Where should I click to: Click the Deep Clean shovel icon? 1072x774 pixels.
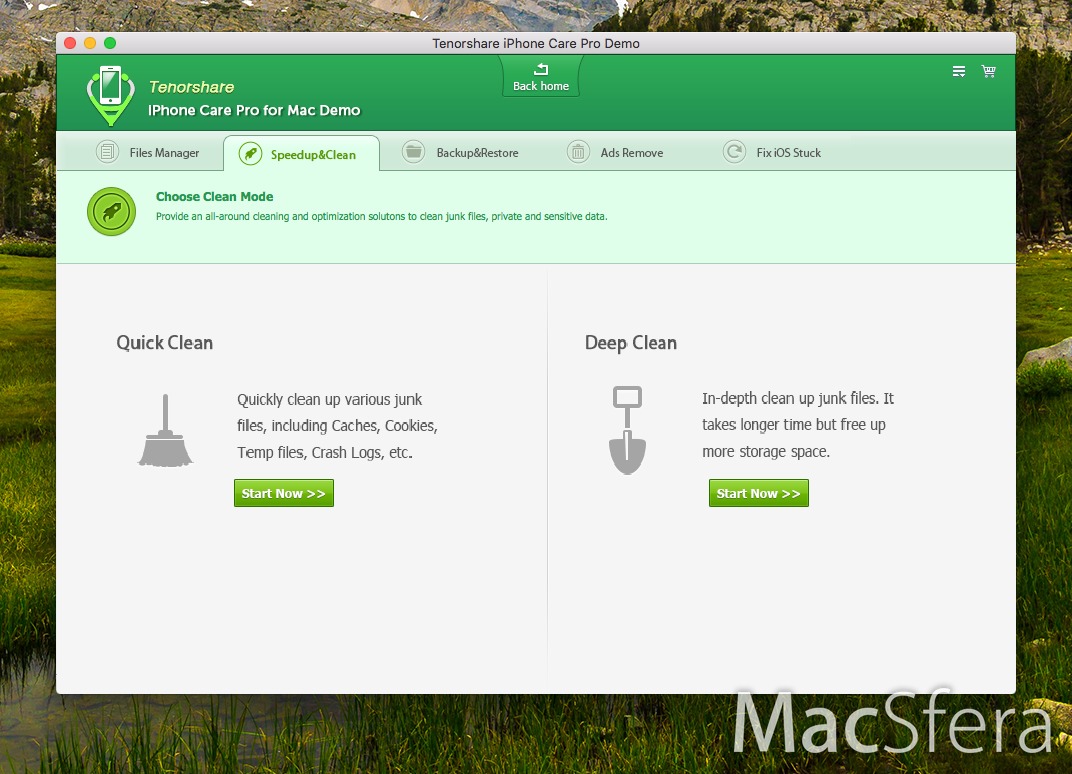(628, 430)
